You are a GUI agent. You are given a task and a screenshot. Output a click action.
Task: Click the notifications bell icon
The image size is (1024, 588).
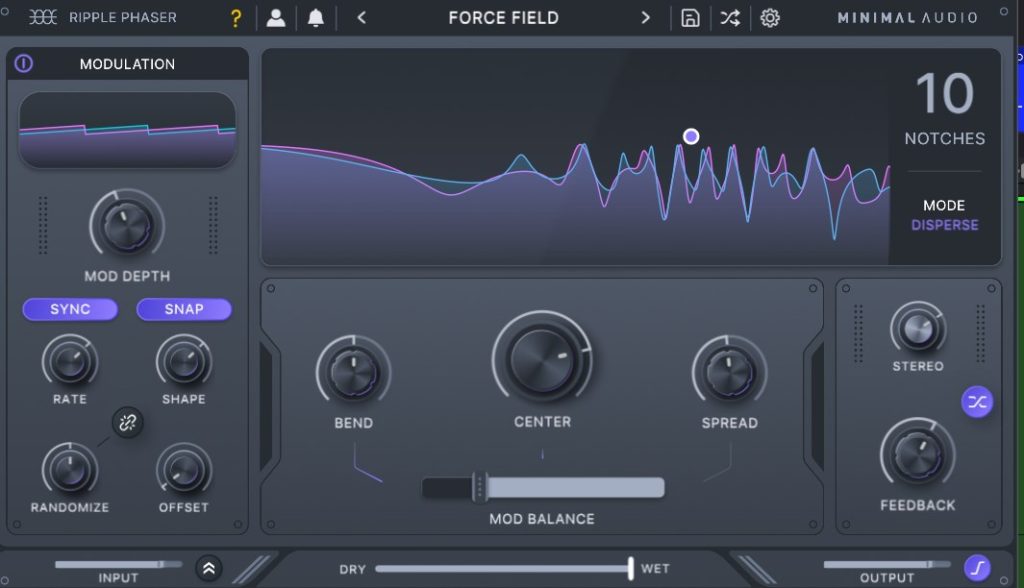click(316, 18)
